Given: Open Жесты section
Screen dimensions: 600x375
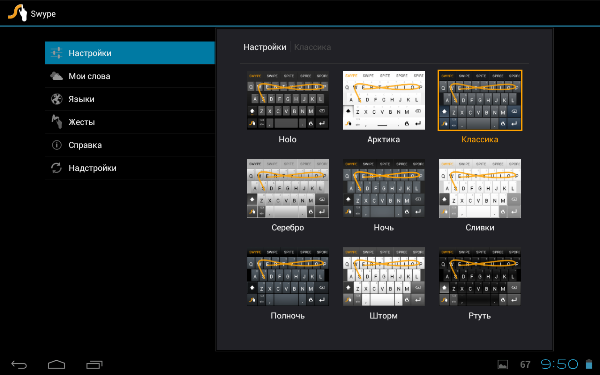Looking at the screenshot, I should pos(130,122).
